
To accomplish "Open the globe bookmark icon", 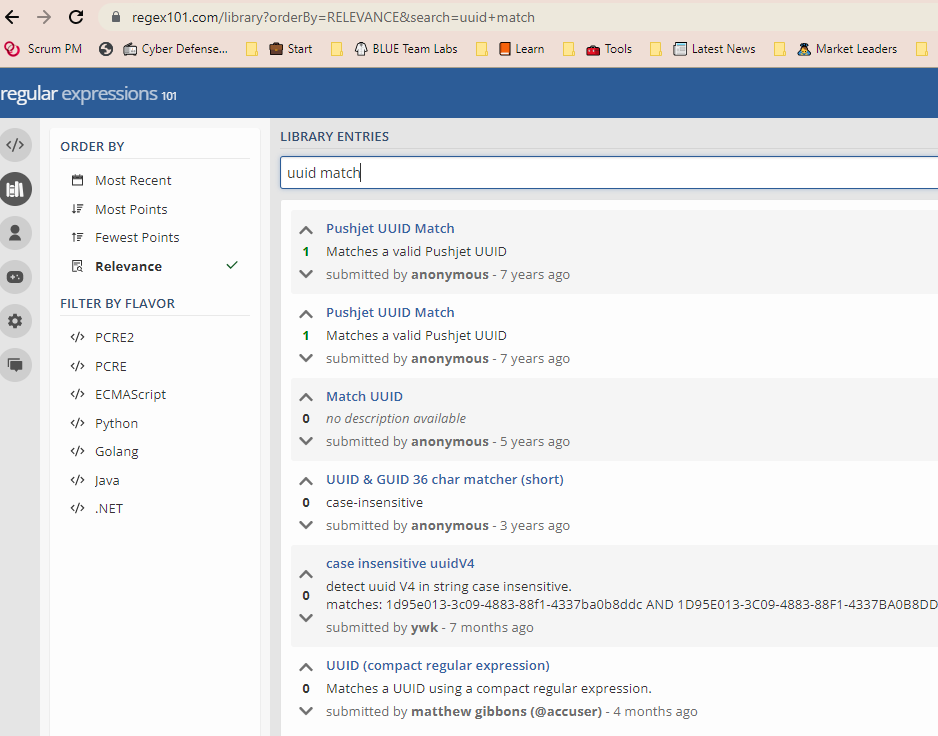I will (106, 49).
